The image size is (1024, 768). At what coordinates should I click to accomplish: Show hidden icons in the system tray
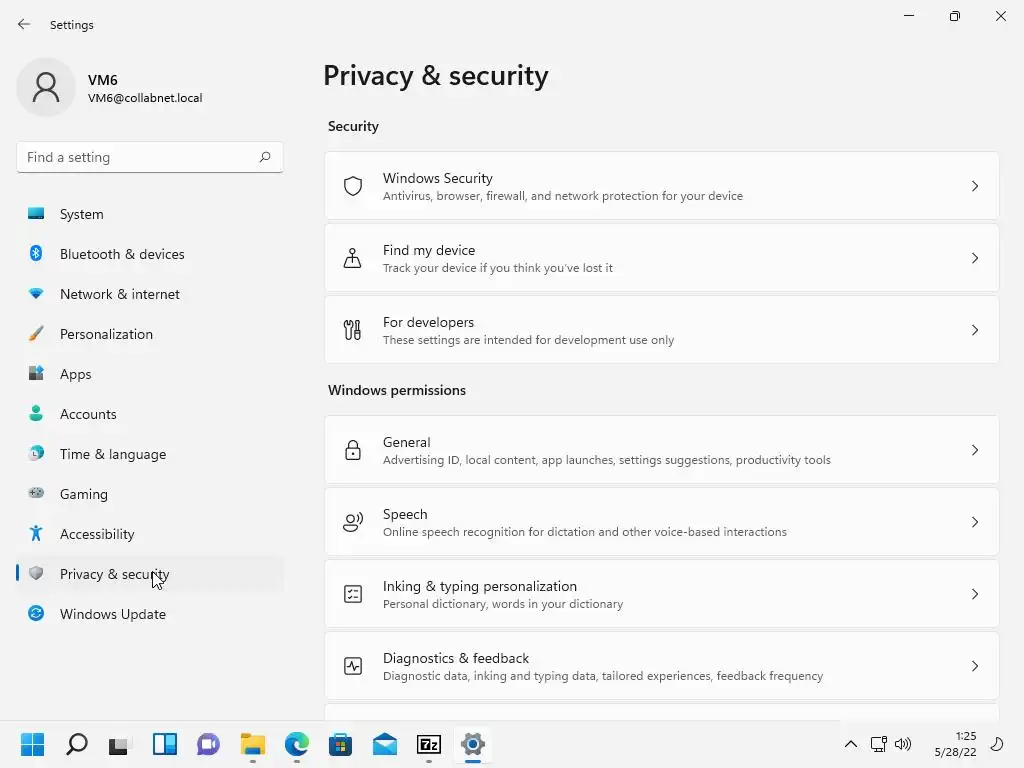click(850, 744)
